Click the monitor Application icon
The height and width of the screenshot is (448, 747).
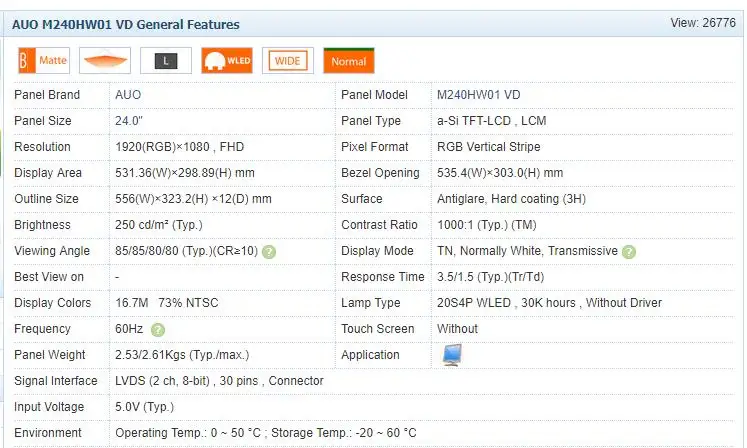coord(452,355)
